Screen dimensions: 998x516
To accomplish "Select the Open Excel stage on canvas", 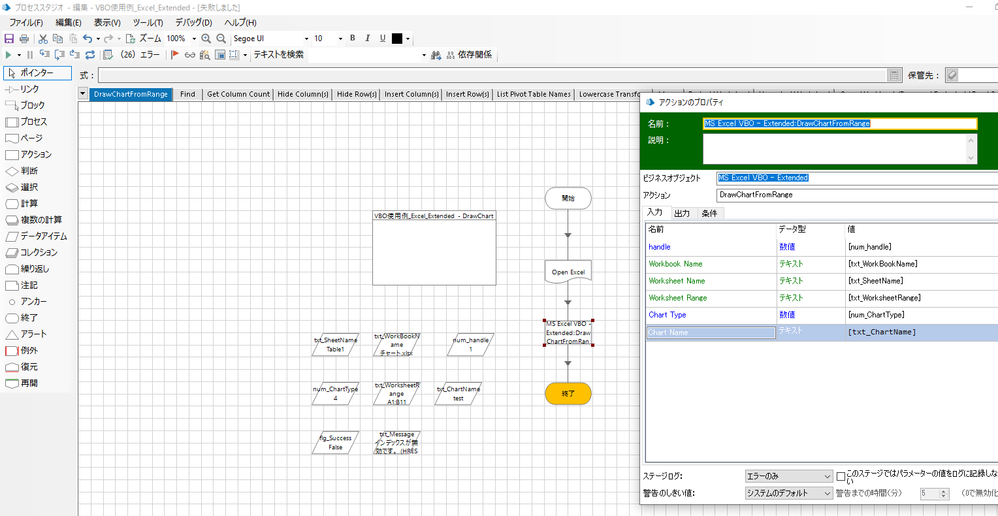I will [568, 272].
